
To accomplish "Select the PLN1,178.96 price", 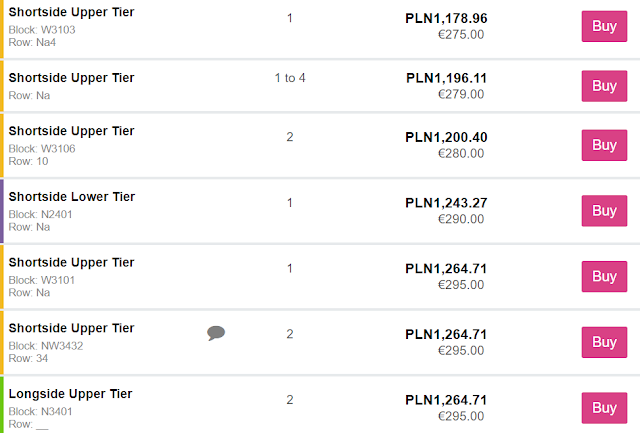I will coord(446,18).
